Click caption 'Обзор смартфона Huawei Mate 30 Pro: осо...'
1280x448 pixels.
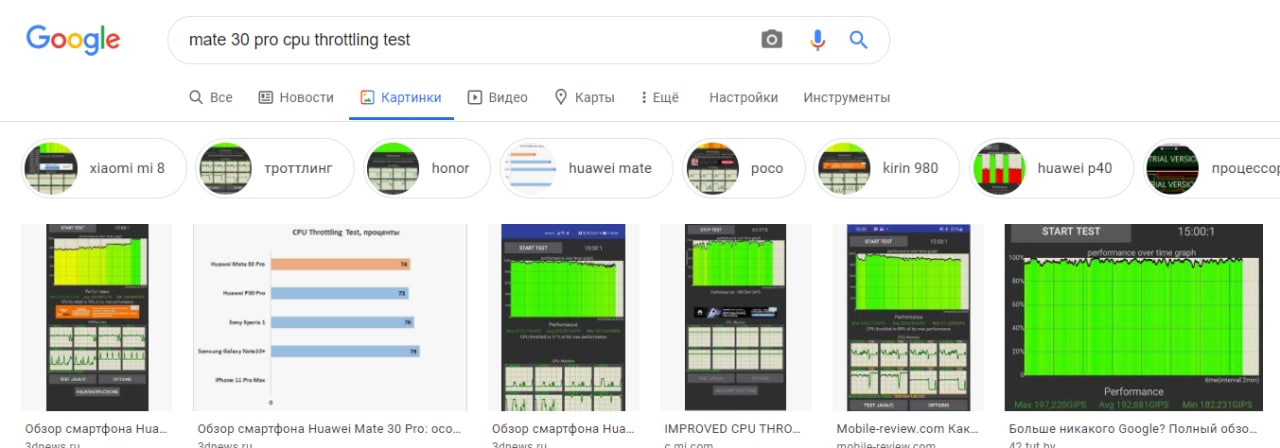click(330, 428)
